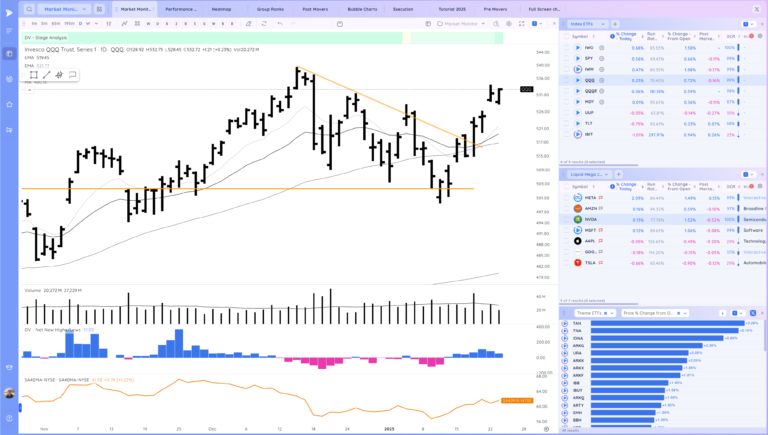Viewport: 768px width, 435px height.
Task: Click the TAN ticker in Theme ETFs
Action: (x=577, y=324)
